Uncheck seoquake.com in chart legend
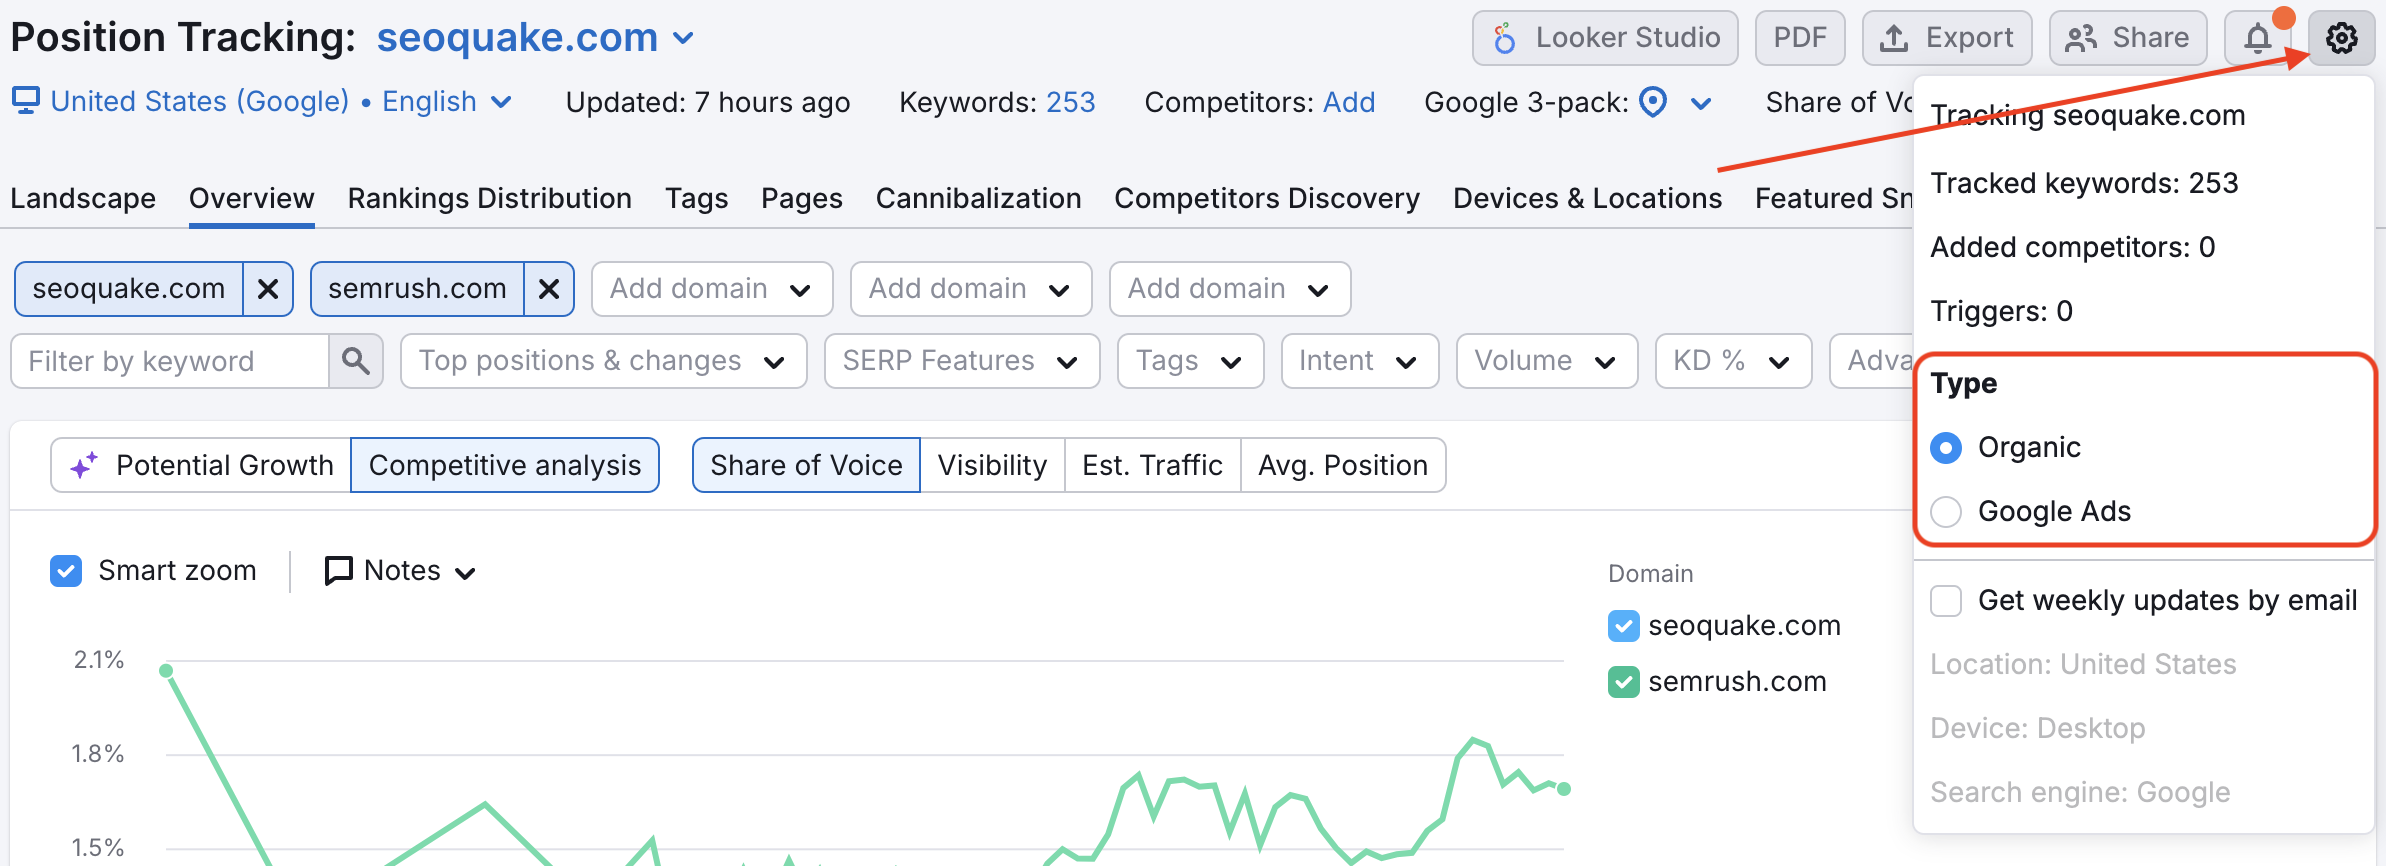Screen dimensions: 2386x866 pos(1624,626)
